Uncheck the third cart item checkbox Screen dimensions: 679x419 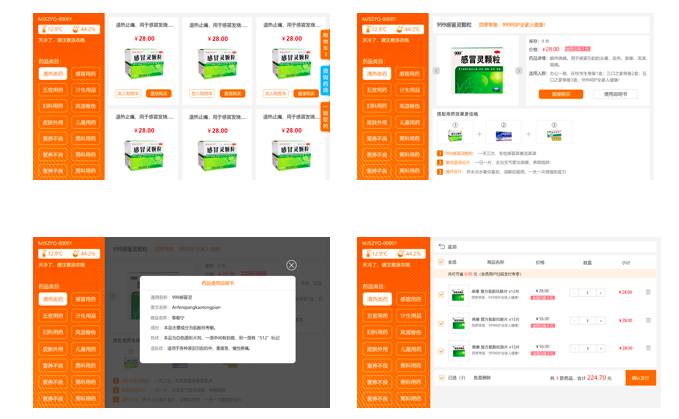441,351
